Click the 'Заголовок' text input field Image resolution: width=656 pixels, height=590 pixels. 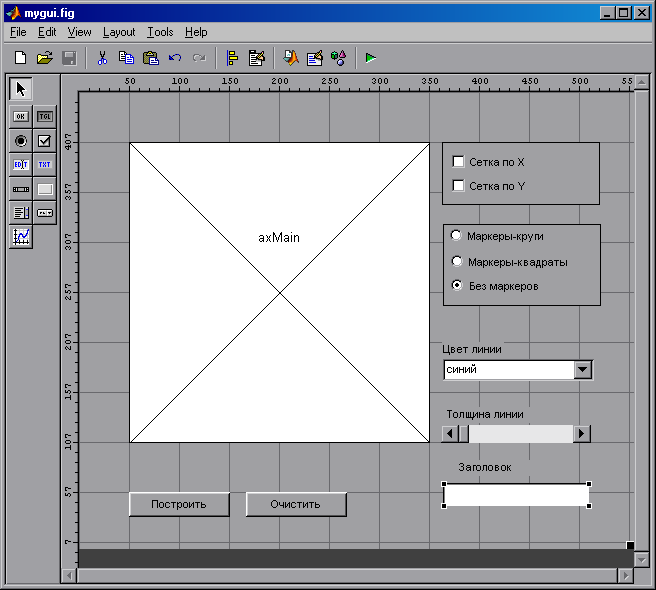516,495
